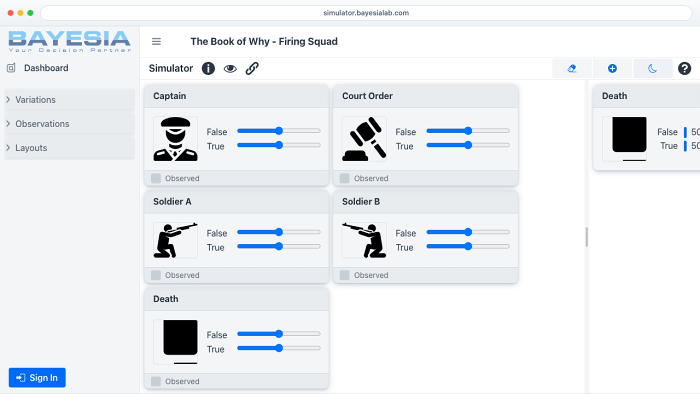The width and height of the screenshot is (700, 394).
Task: Adjust Death True slider
Action: (x=279, y=348)
